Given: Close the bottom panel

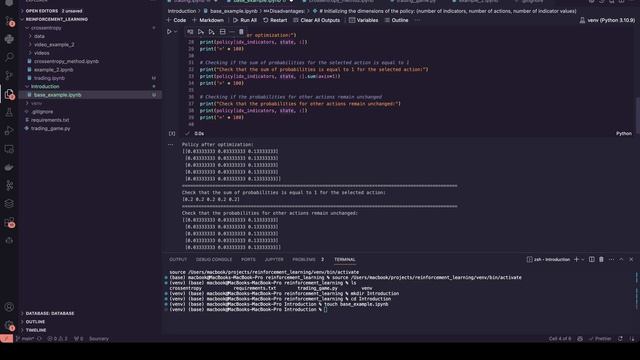Looking at the screenshot, I should 631,259.
